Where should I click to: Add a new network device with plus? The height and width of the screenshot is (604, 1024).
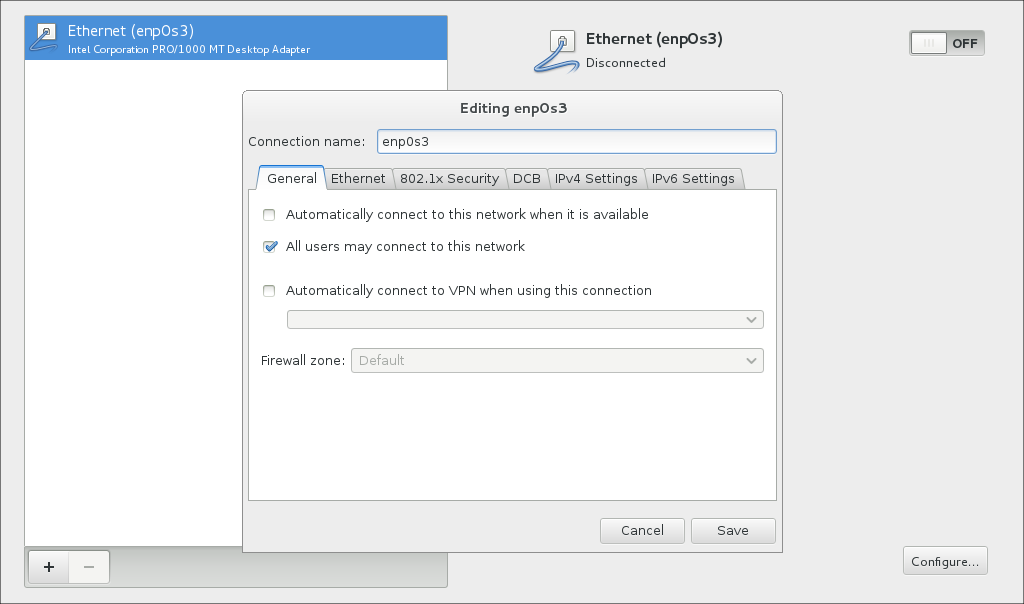click(49, 567)
